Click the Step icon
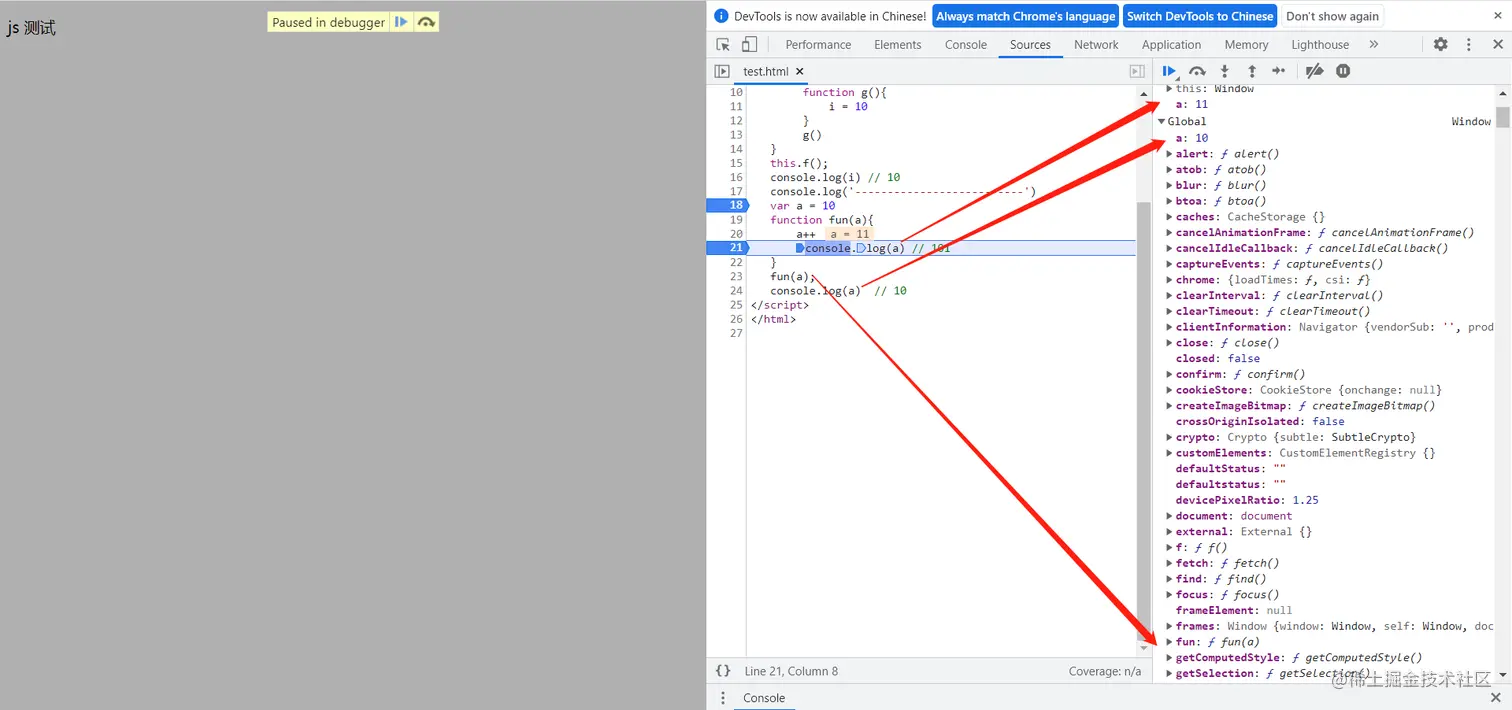 tap(1278, 71)
